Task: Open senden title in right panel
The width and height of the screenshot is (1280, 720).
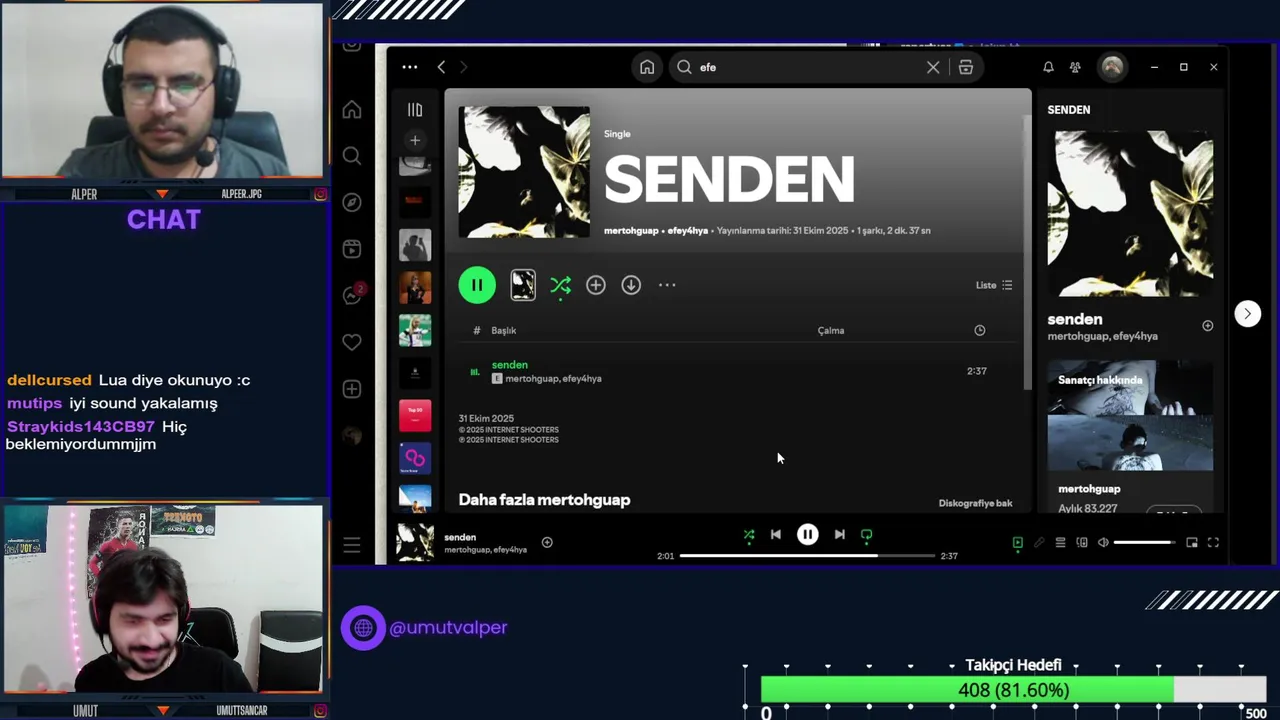Action: tap(1075, 319)
